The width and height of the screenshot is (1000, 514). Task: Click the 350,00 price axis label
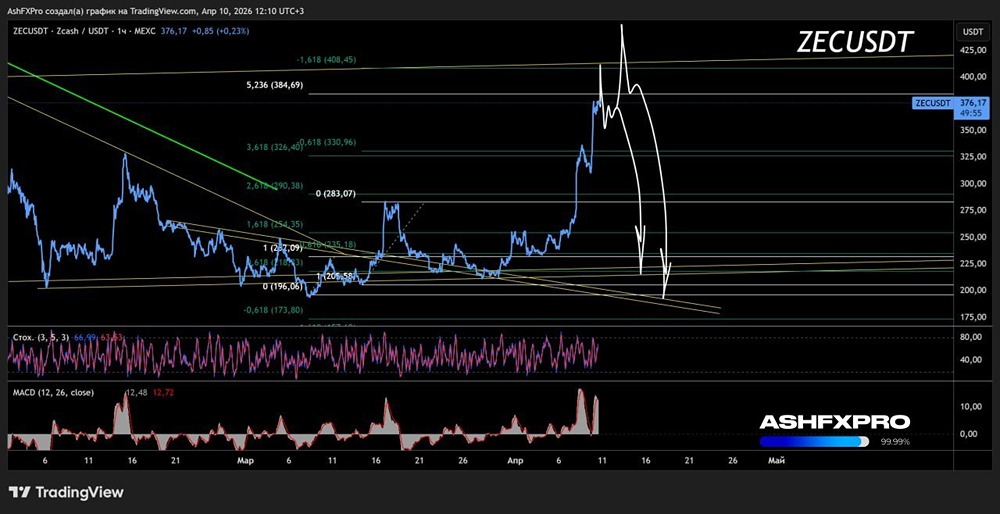pyautogui.click(x=971, y=129)
